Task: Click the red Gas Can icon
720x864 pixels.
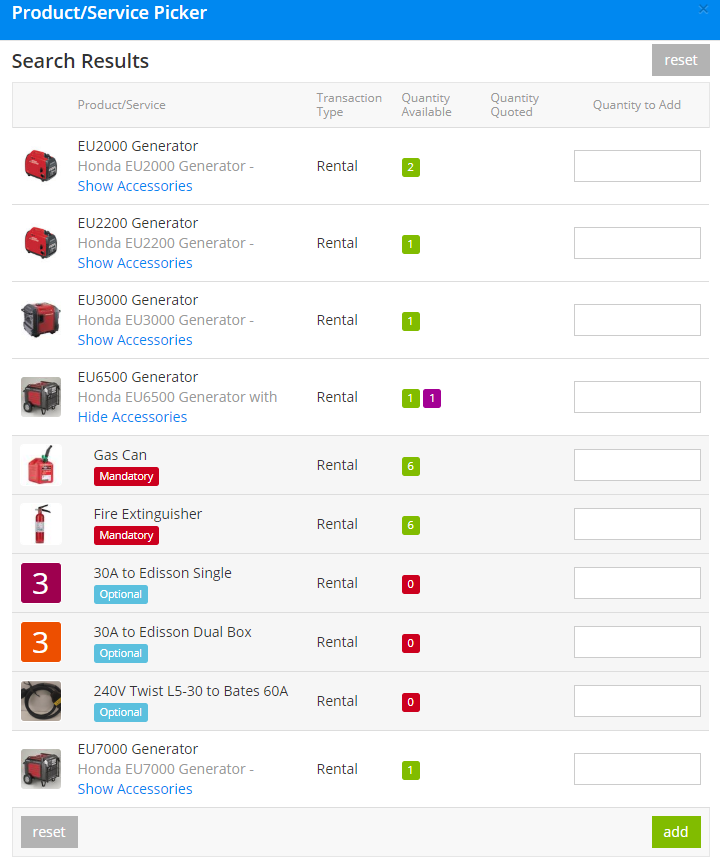Action: tap(41, 465)
